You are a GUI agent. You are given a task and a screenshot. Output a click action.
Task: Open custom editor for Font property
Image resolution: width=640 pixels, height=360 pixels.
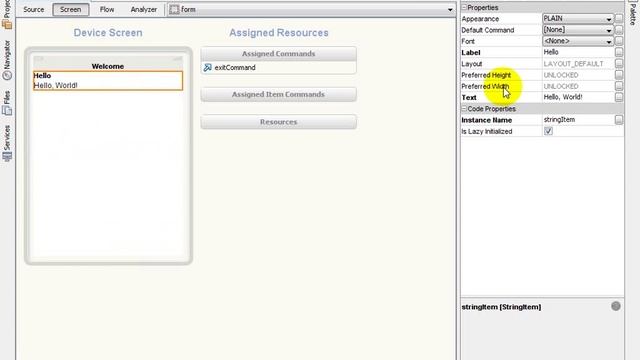tap(619, 41)
